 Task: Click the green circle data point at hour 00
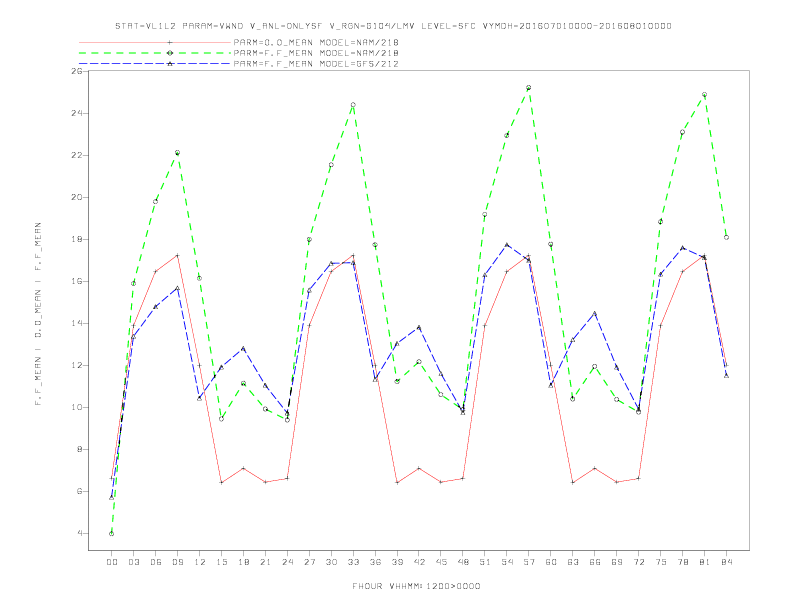click(112, 534)
